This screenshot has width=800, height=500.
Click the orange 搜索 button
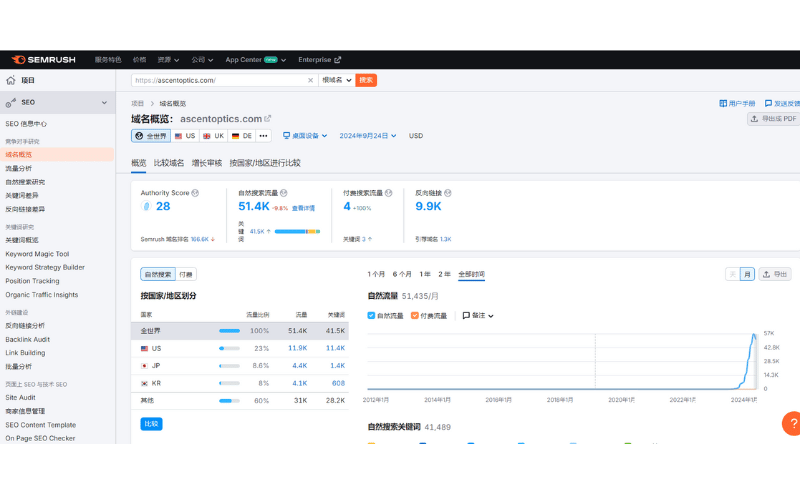(366, 80)
